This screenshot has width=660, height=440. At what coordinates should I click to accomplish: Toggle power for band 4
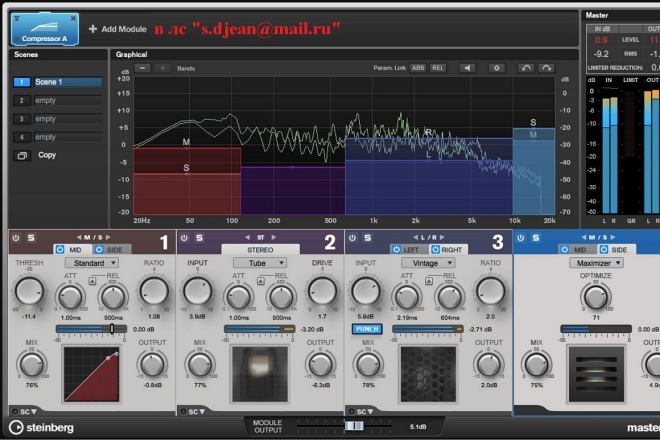coord(521,238)
